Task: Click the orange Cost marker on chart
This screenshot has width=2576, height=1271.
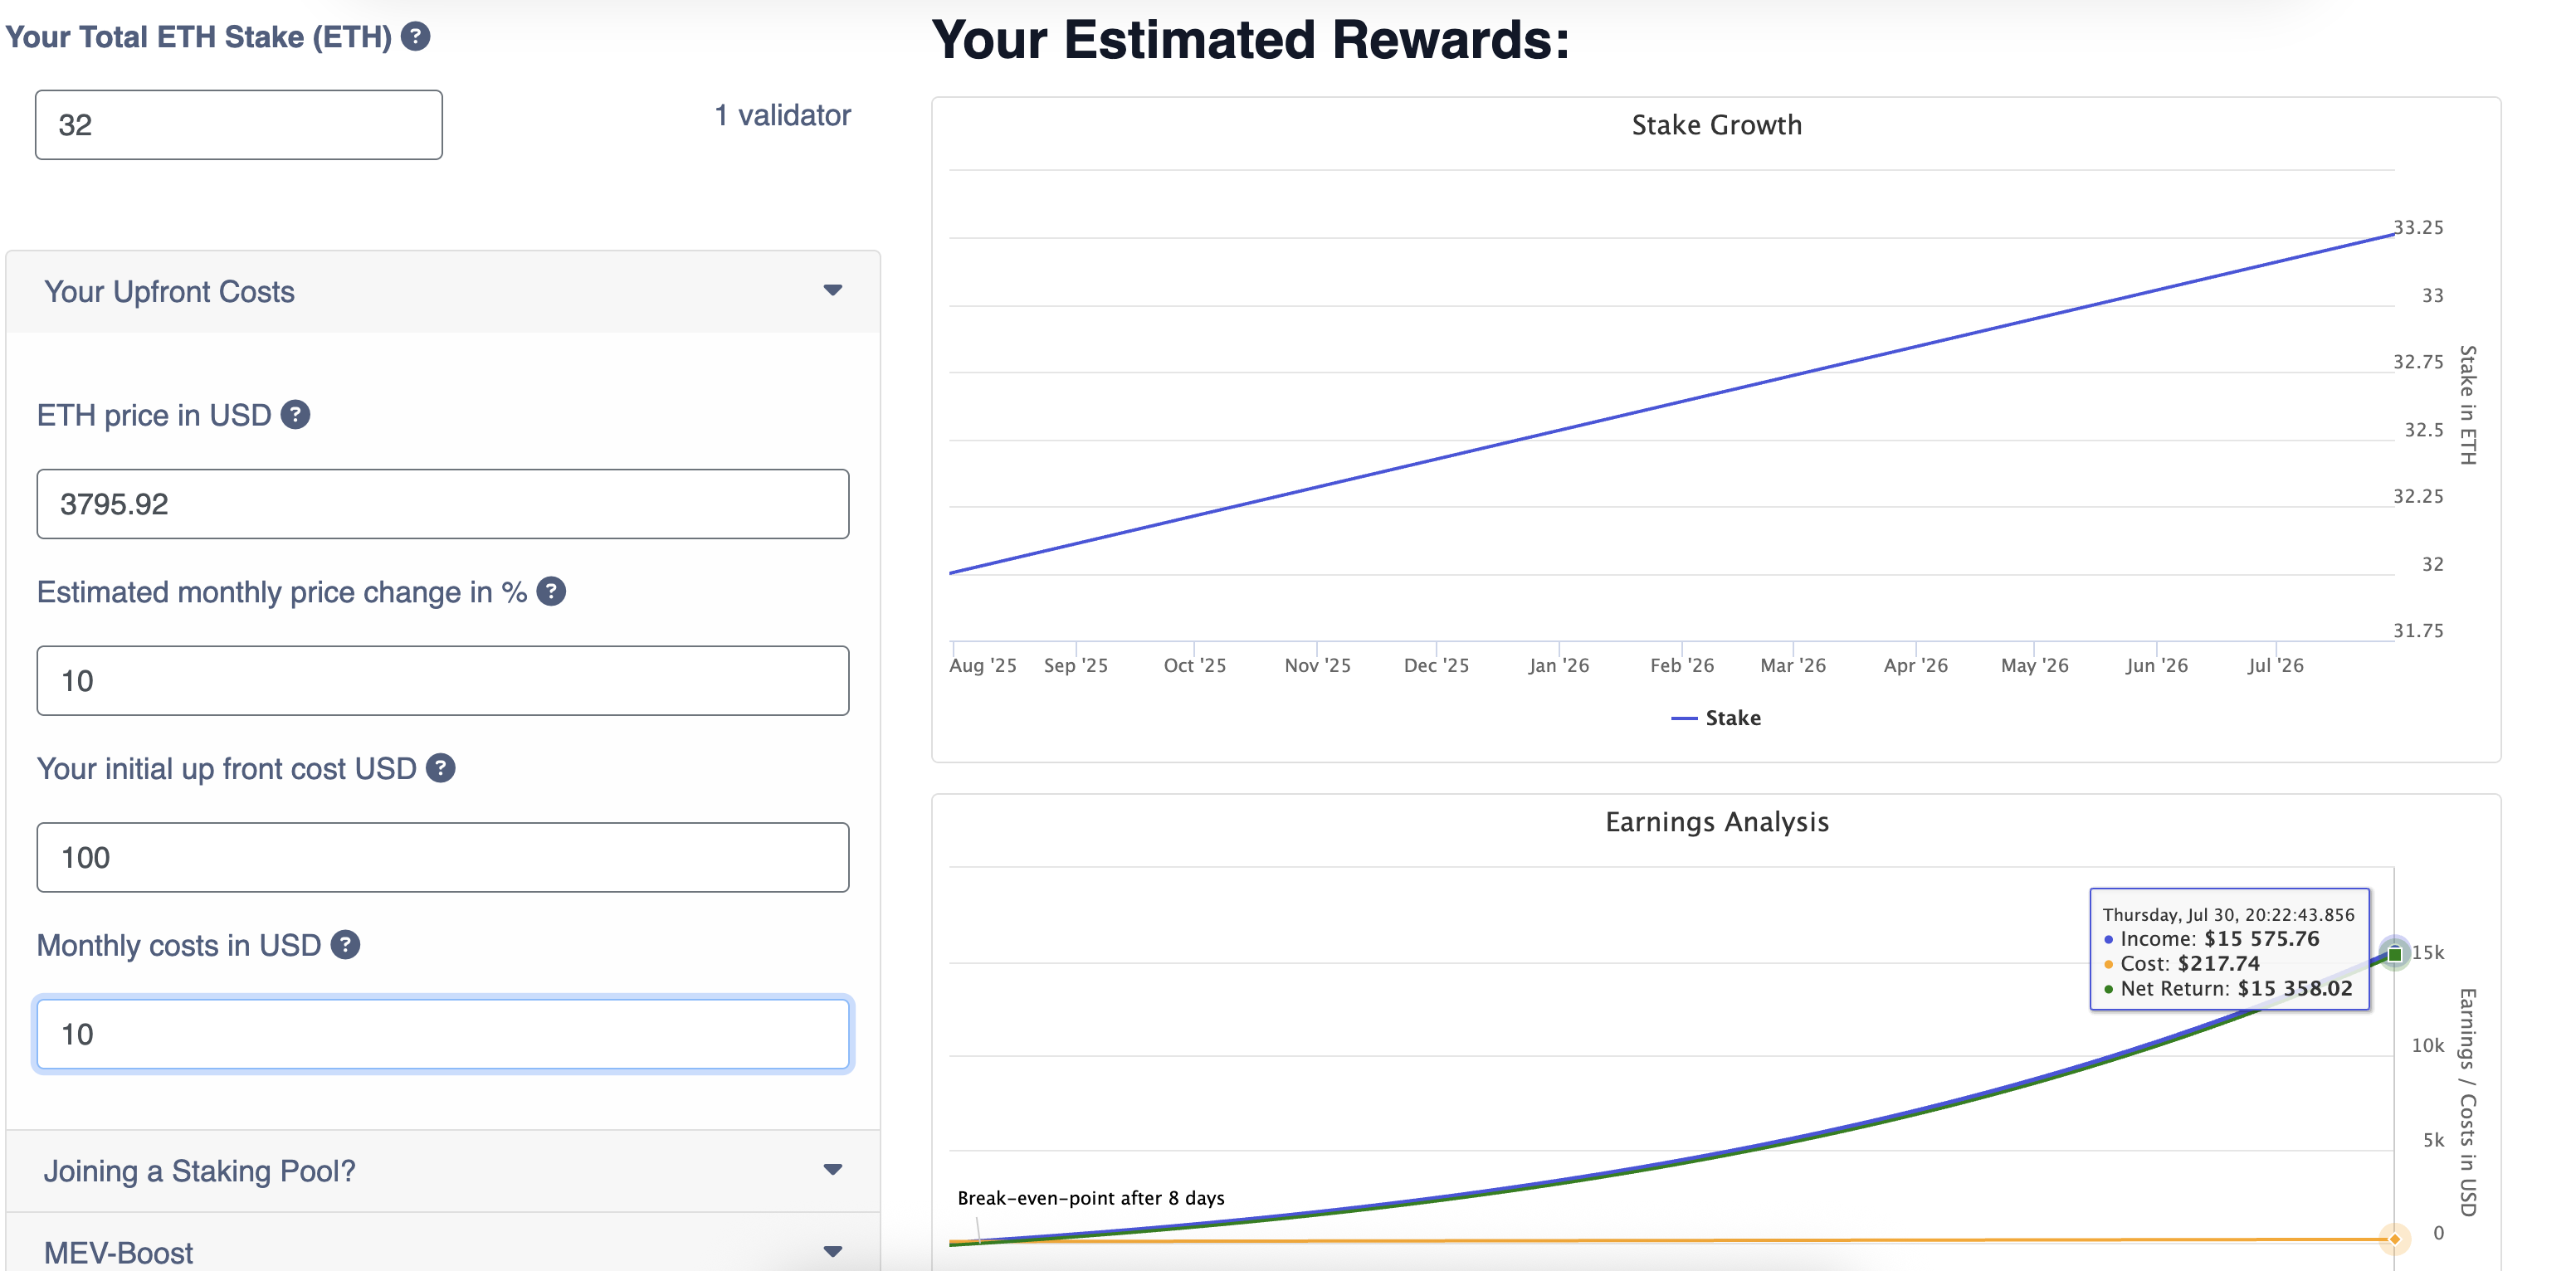Action: [2394, 1239]
